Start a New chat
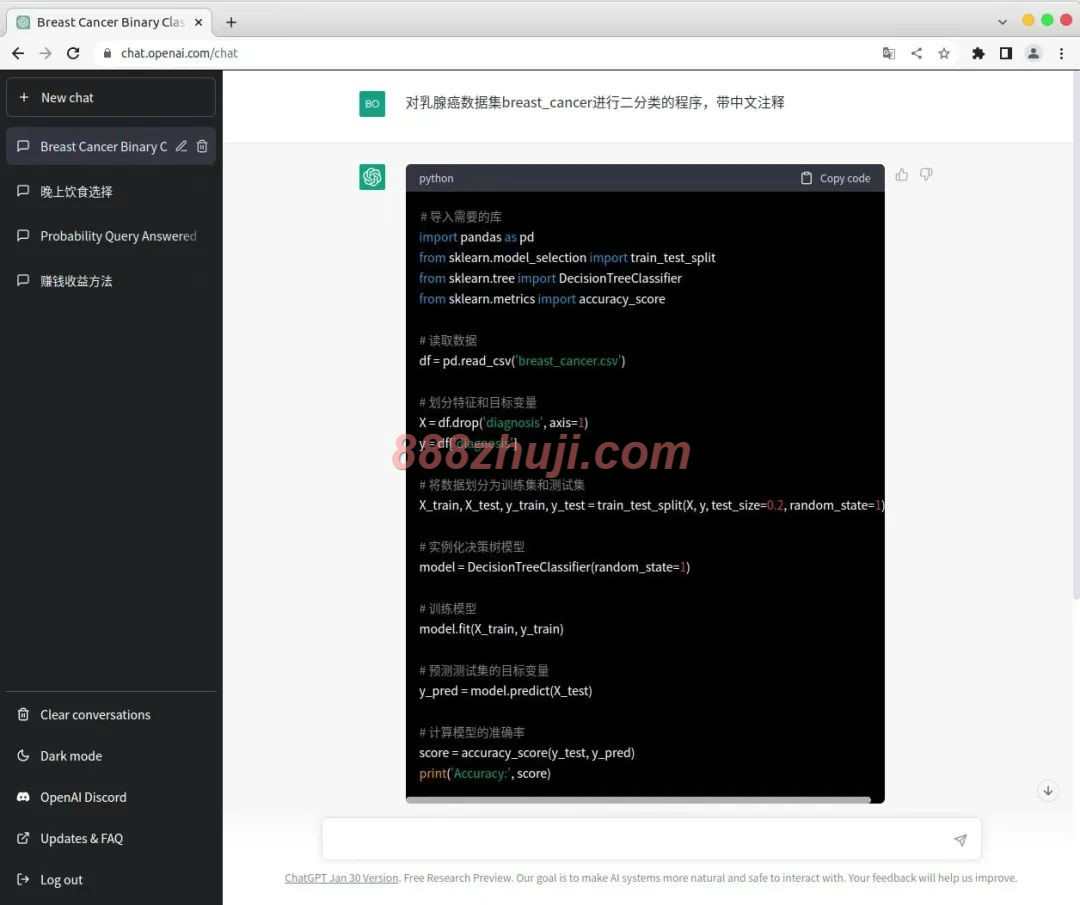 [111, 98]
